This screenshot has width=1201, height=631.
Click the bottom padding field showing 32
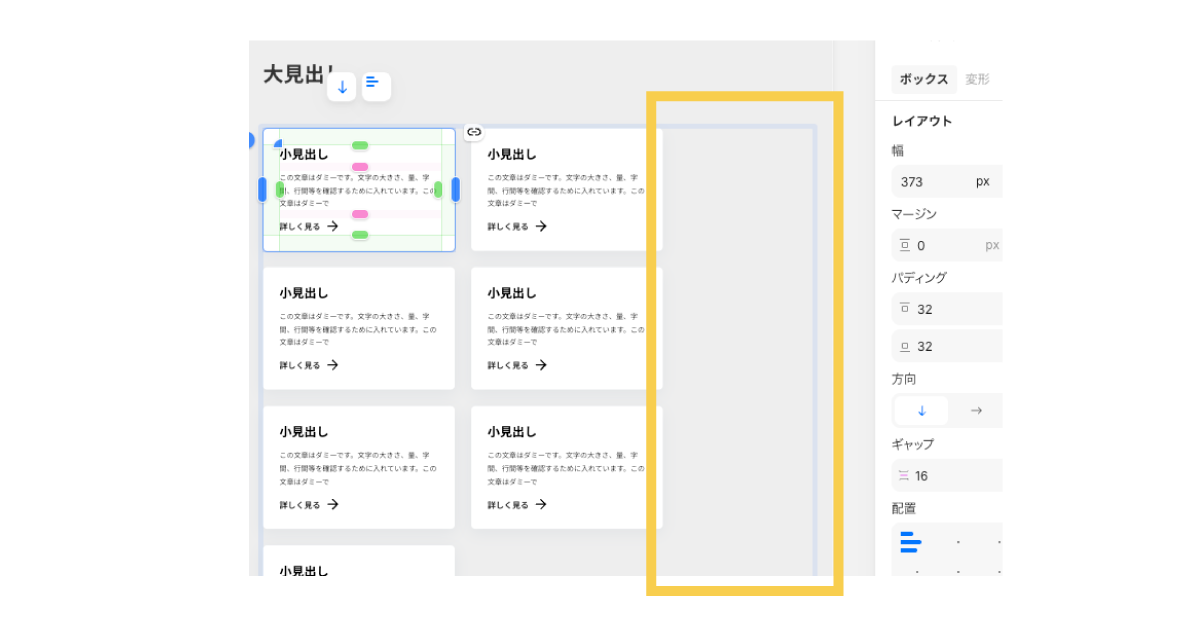945,347
